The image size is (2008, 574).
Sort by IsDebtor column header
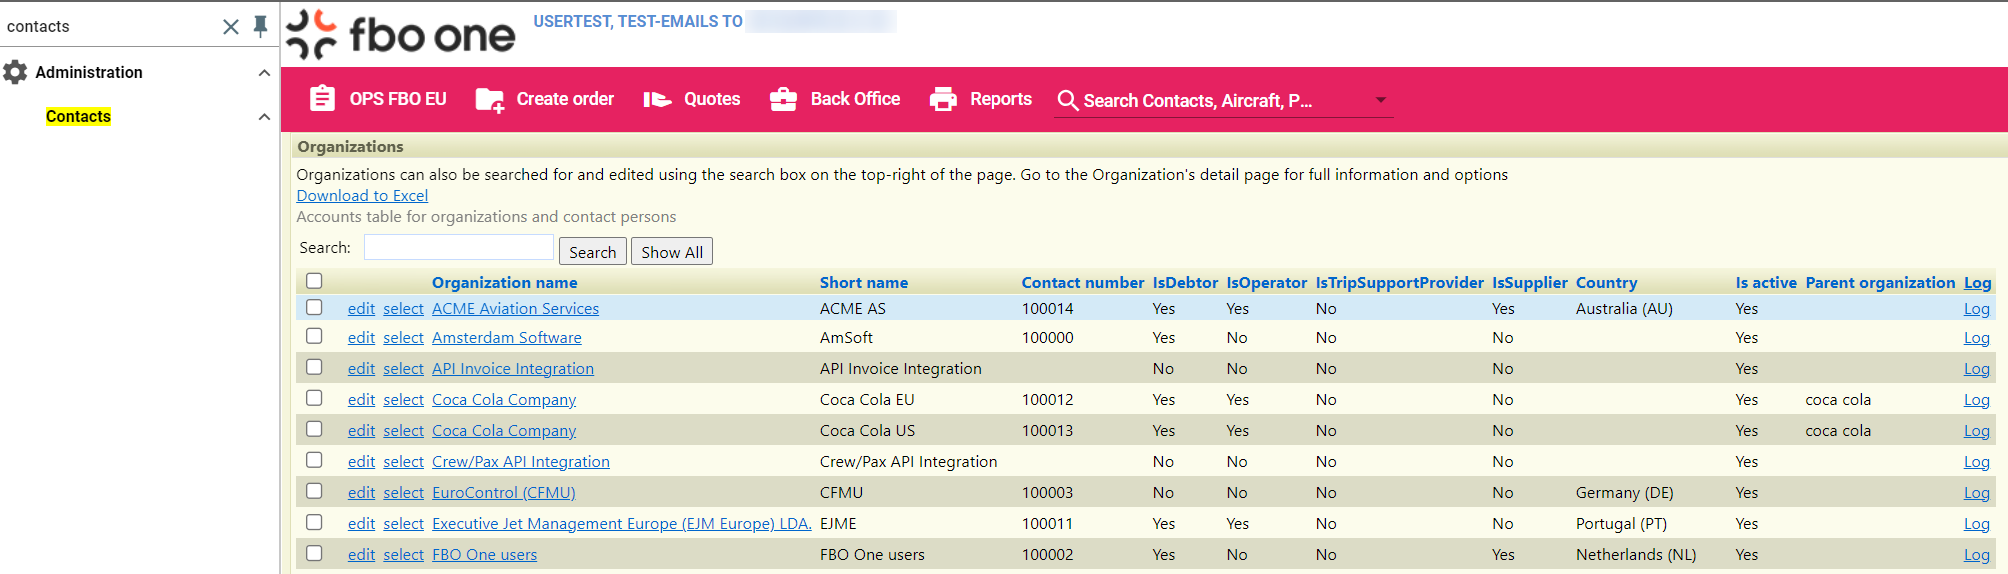click(1185, 283)
